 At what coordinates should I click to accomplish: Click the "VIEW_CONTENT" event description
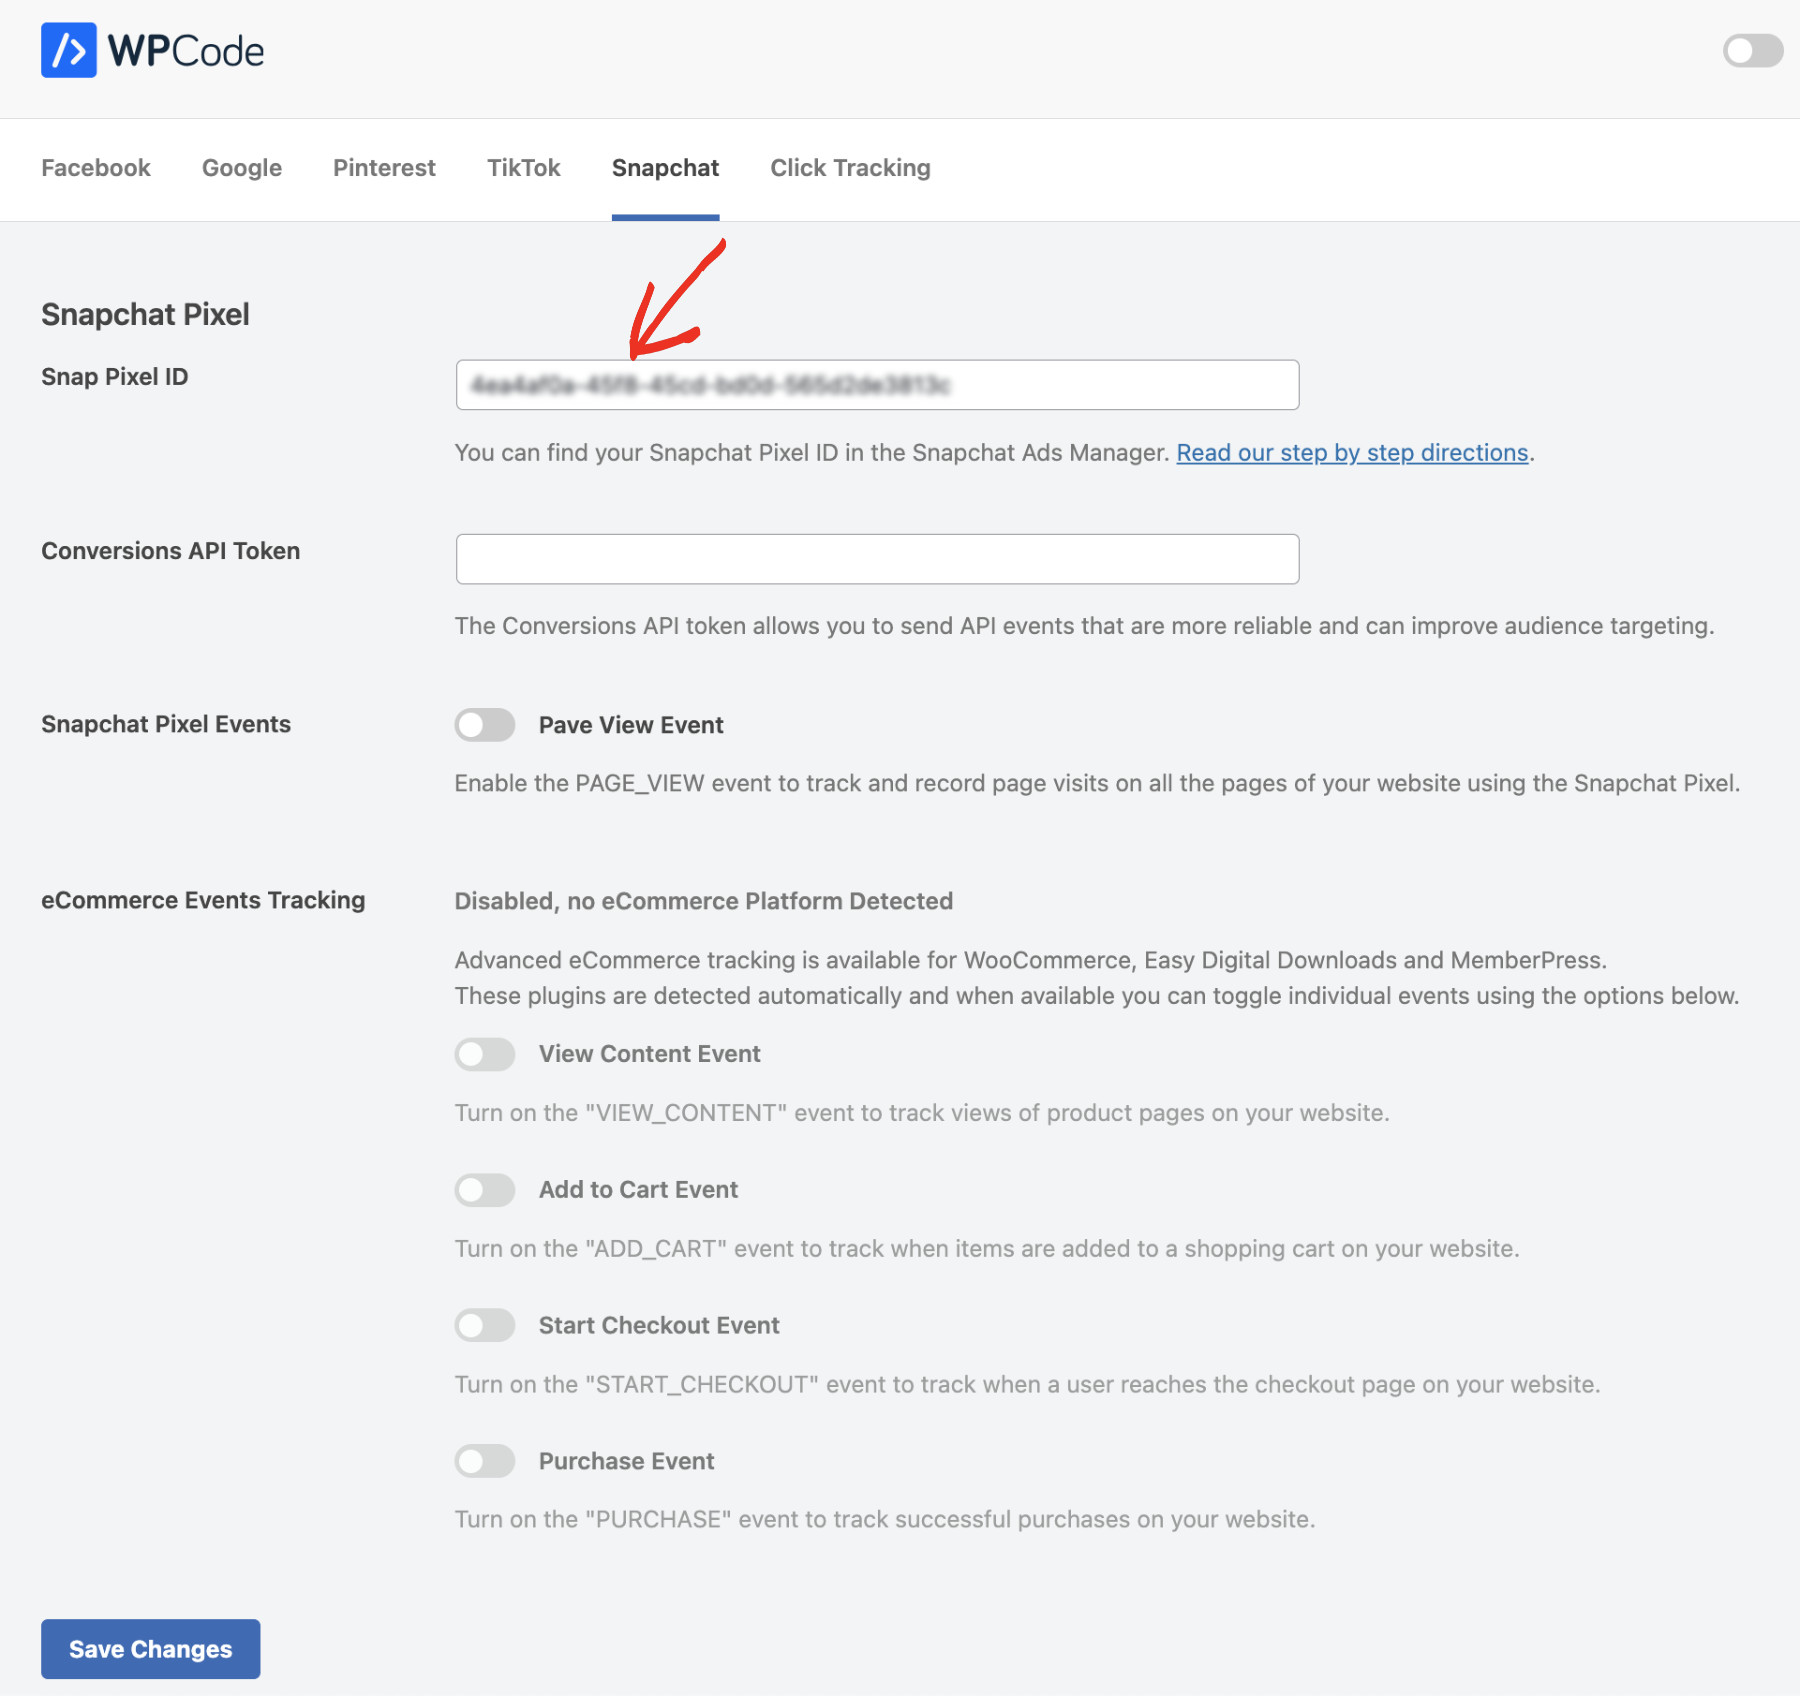click(x=922, y=1113)
